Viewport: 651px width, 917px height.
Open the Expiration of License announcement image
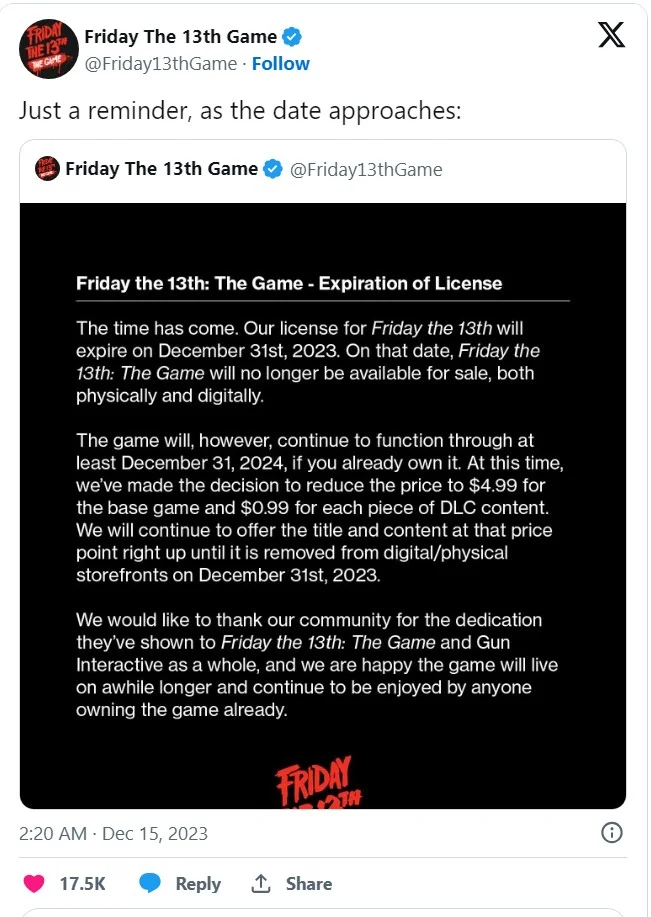click(323, 506)
